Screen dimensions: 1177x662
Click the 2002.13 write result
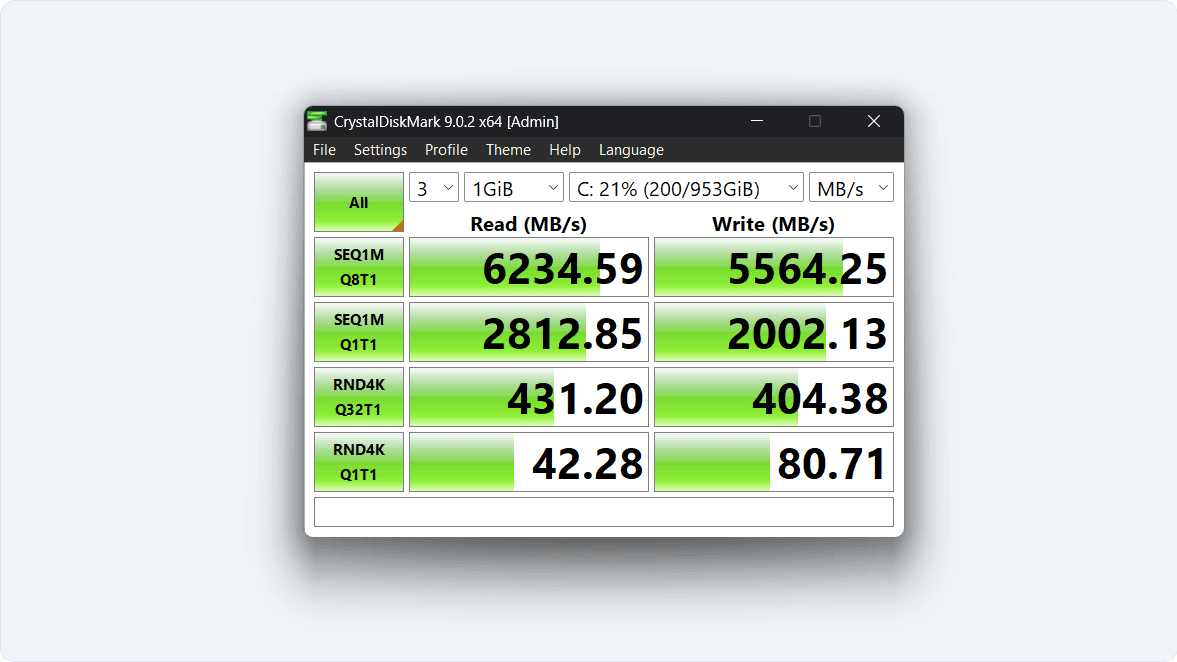[774, 332]
